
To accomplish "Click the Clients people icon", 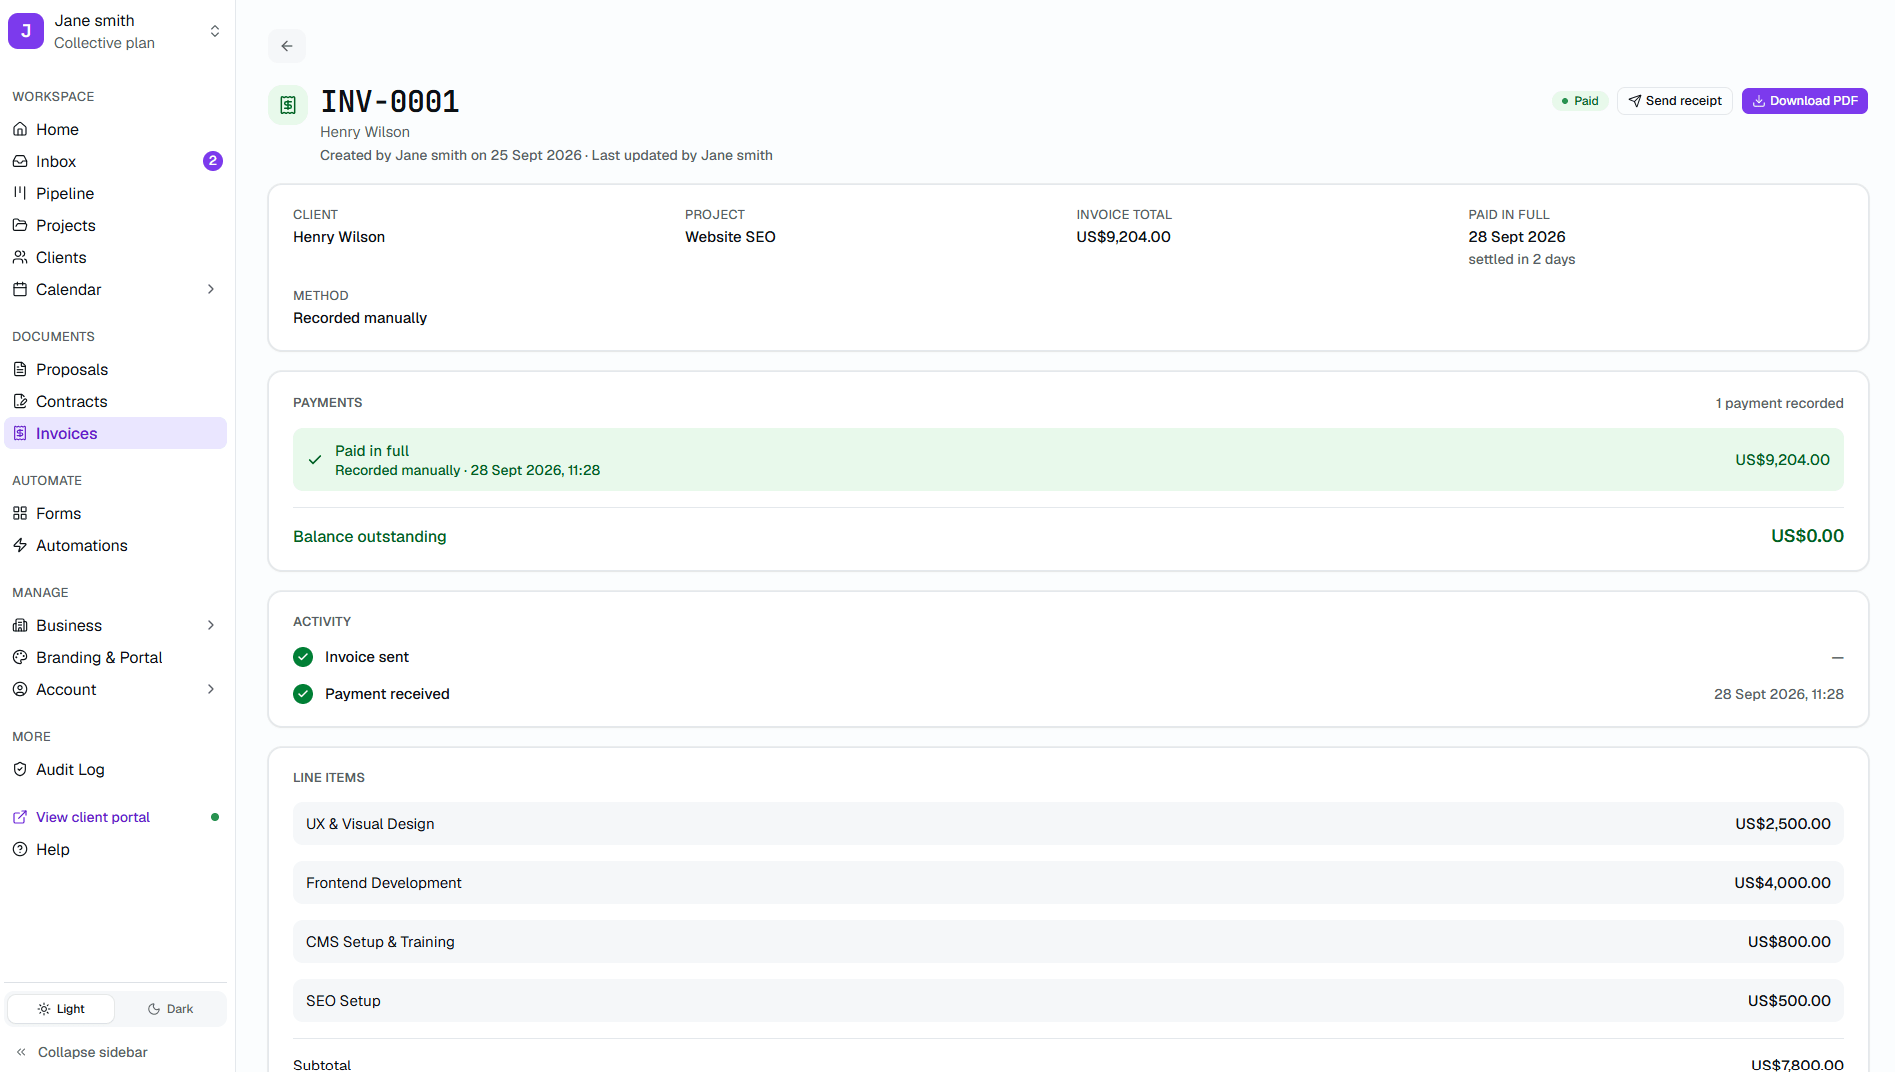I will [20, 257].
